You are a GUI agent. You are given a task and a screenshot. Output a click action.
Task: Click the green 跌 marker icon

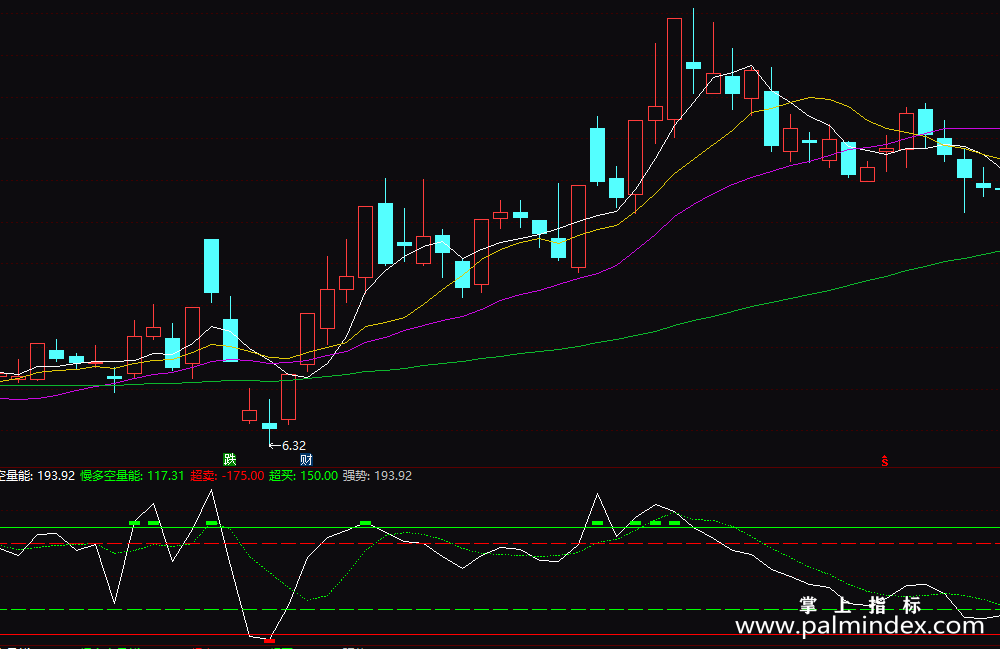(230, 459)
